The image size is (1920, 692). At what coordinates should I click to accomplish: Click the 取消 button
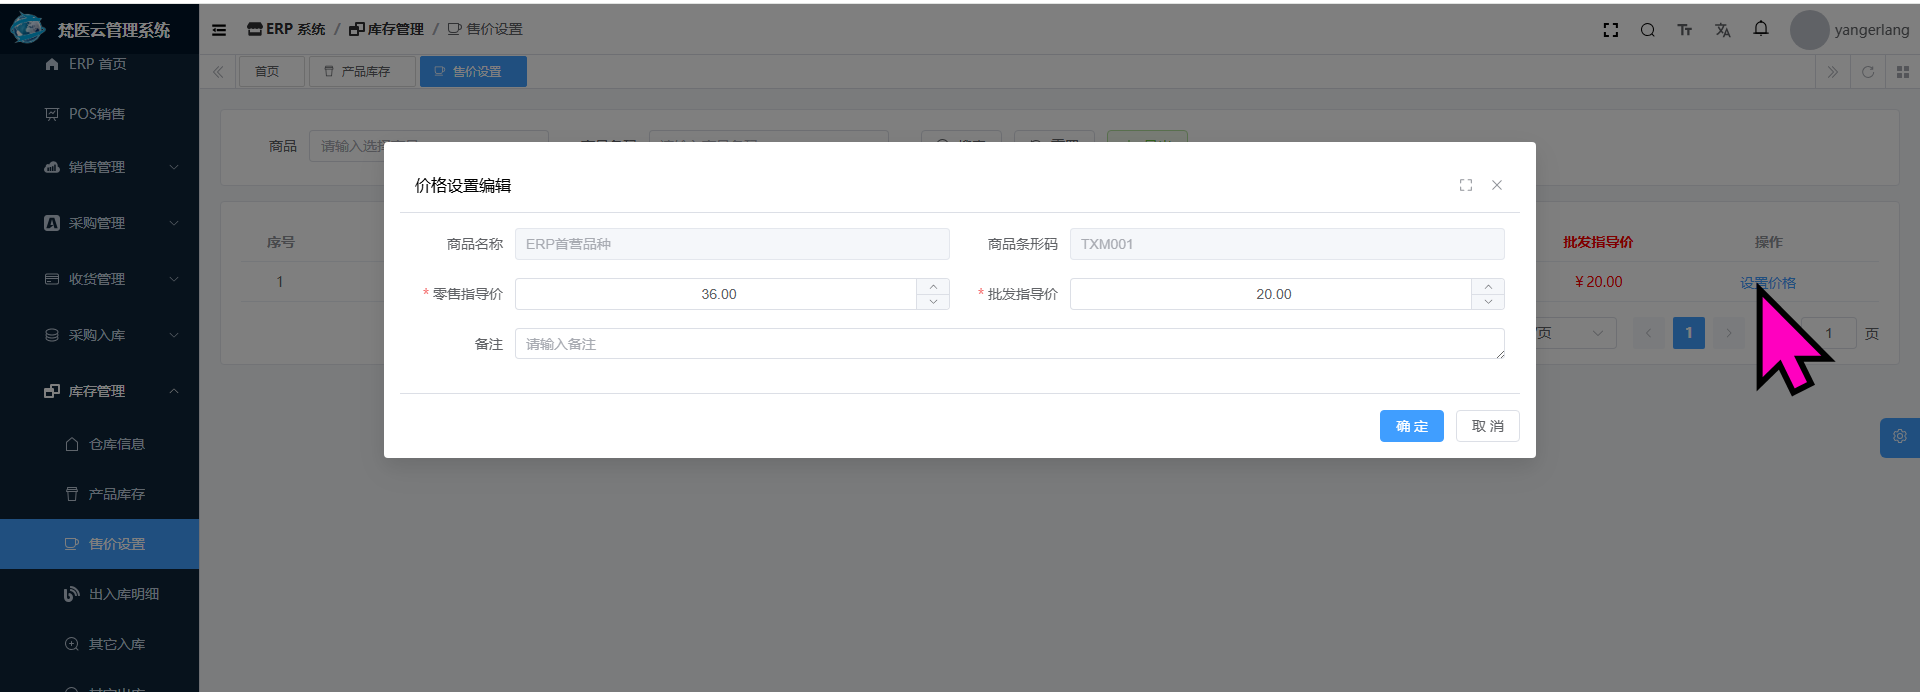pyautogui.click(x=1487, y=426)
